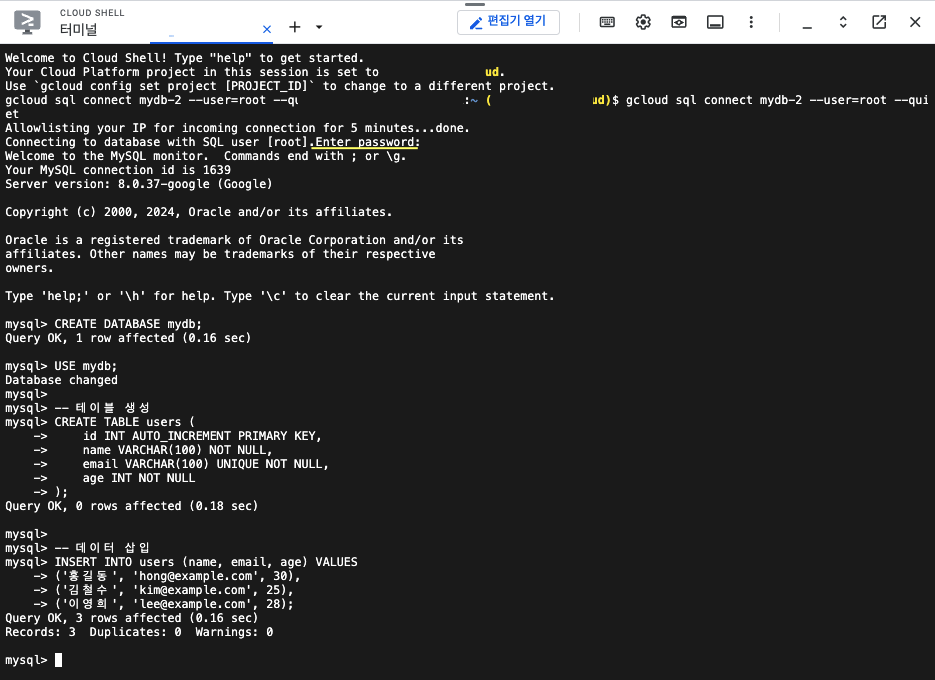Click the session information panel icon
The width and height of the screenshot is (935, 680).
click(x=715, y=22)
